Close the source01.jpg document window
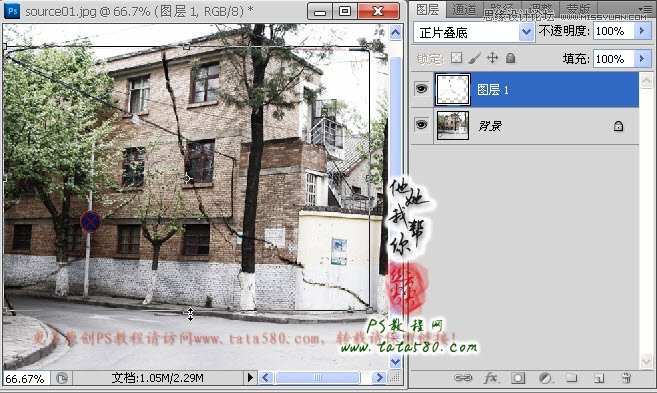The image size is (657, 393). (x=379, y=11)
